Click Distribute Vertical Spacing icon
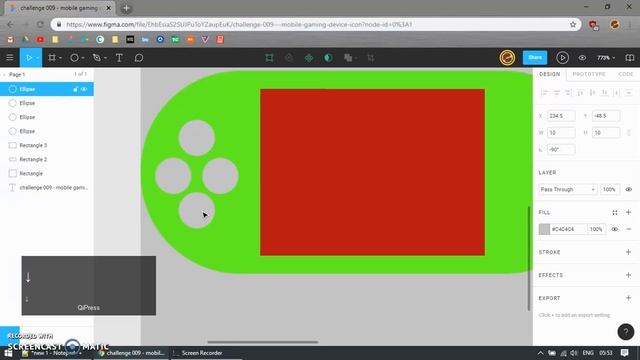Image resolution: width=640 pixels, height=360 pixels. (629, 93)
